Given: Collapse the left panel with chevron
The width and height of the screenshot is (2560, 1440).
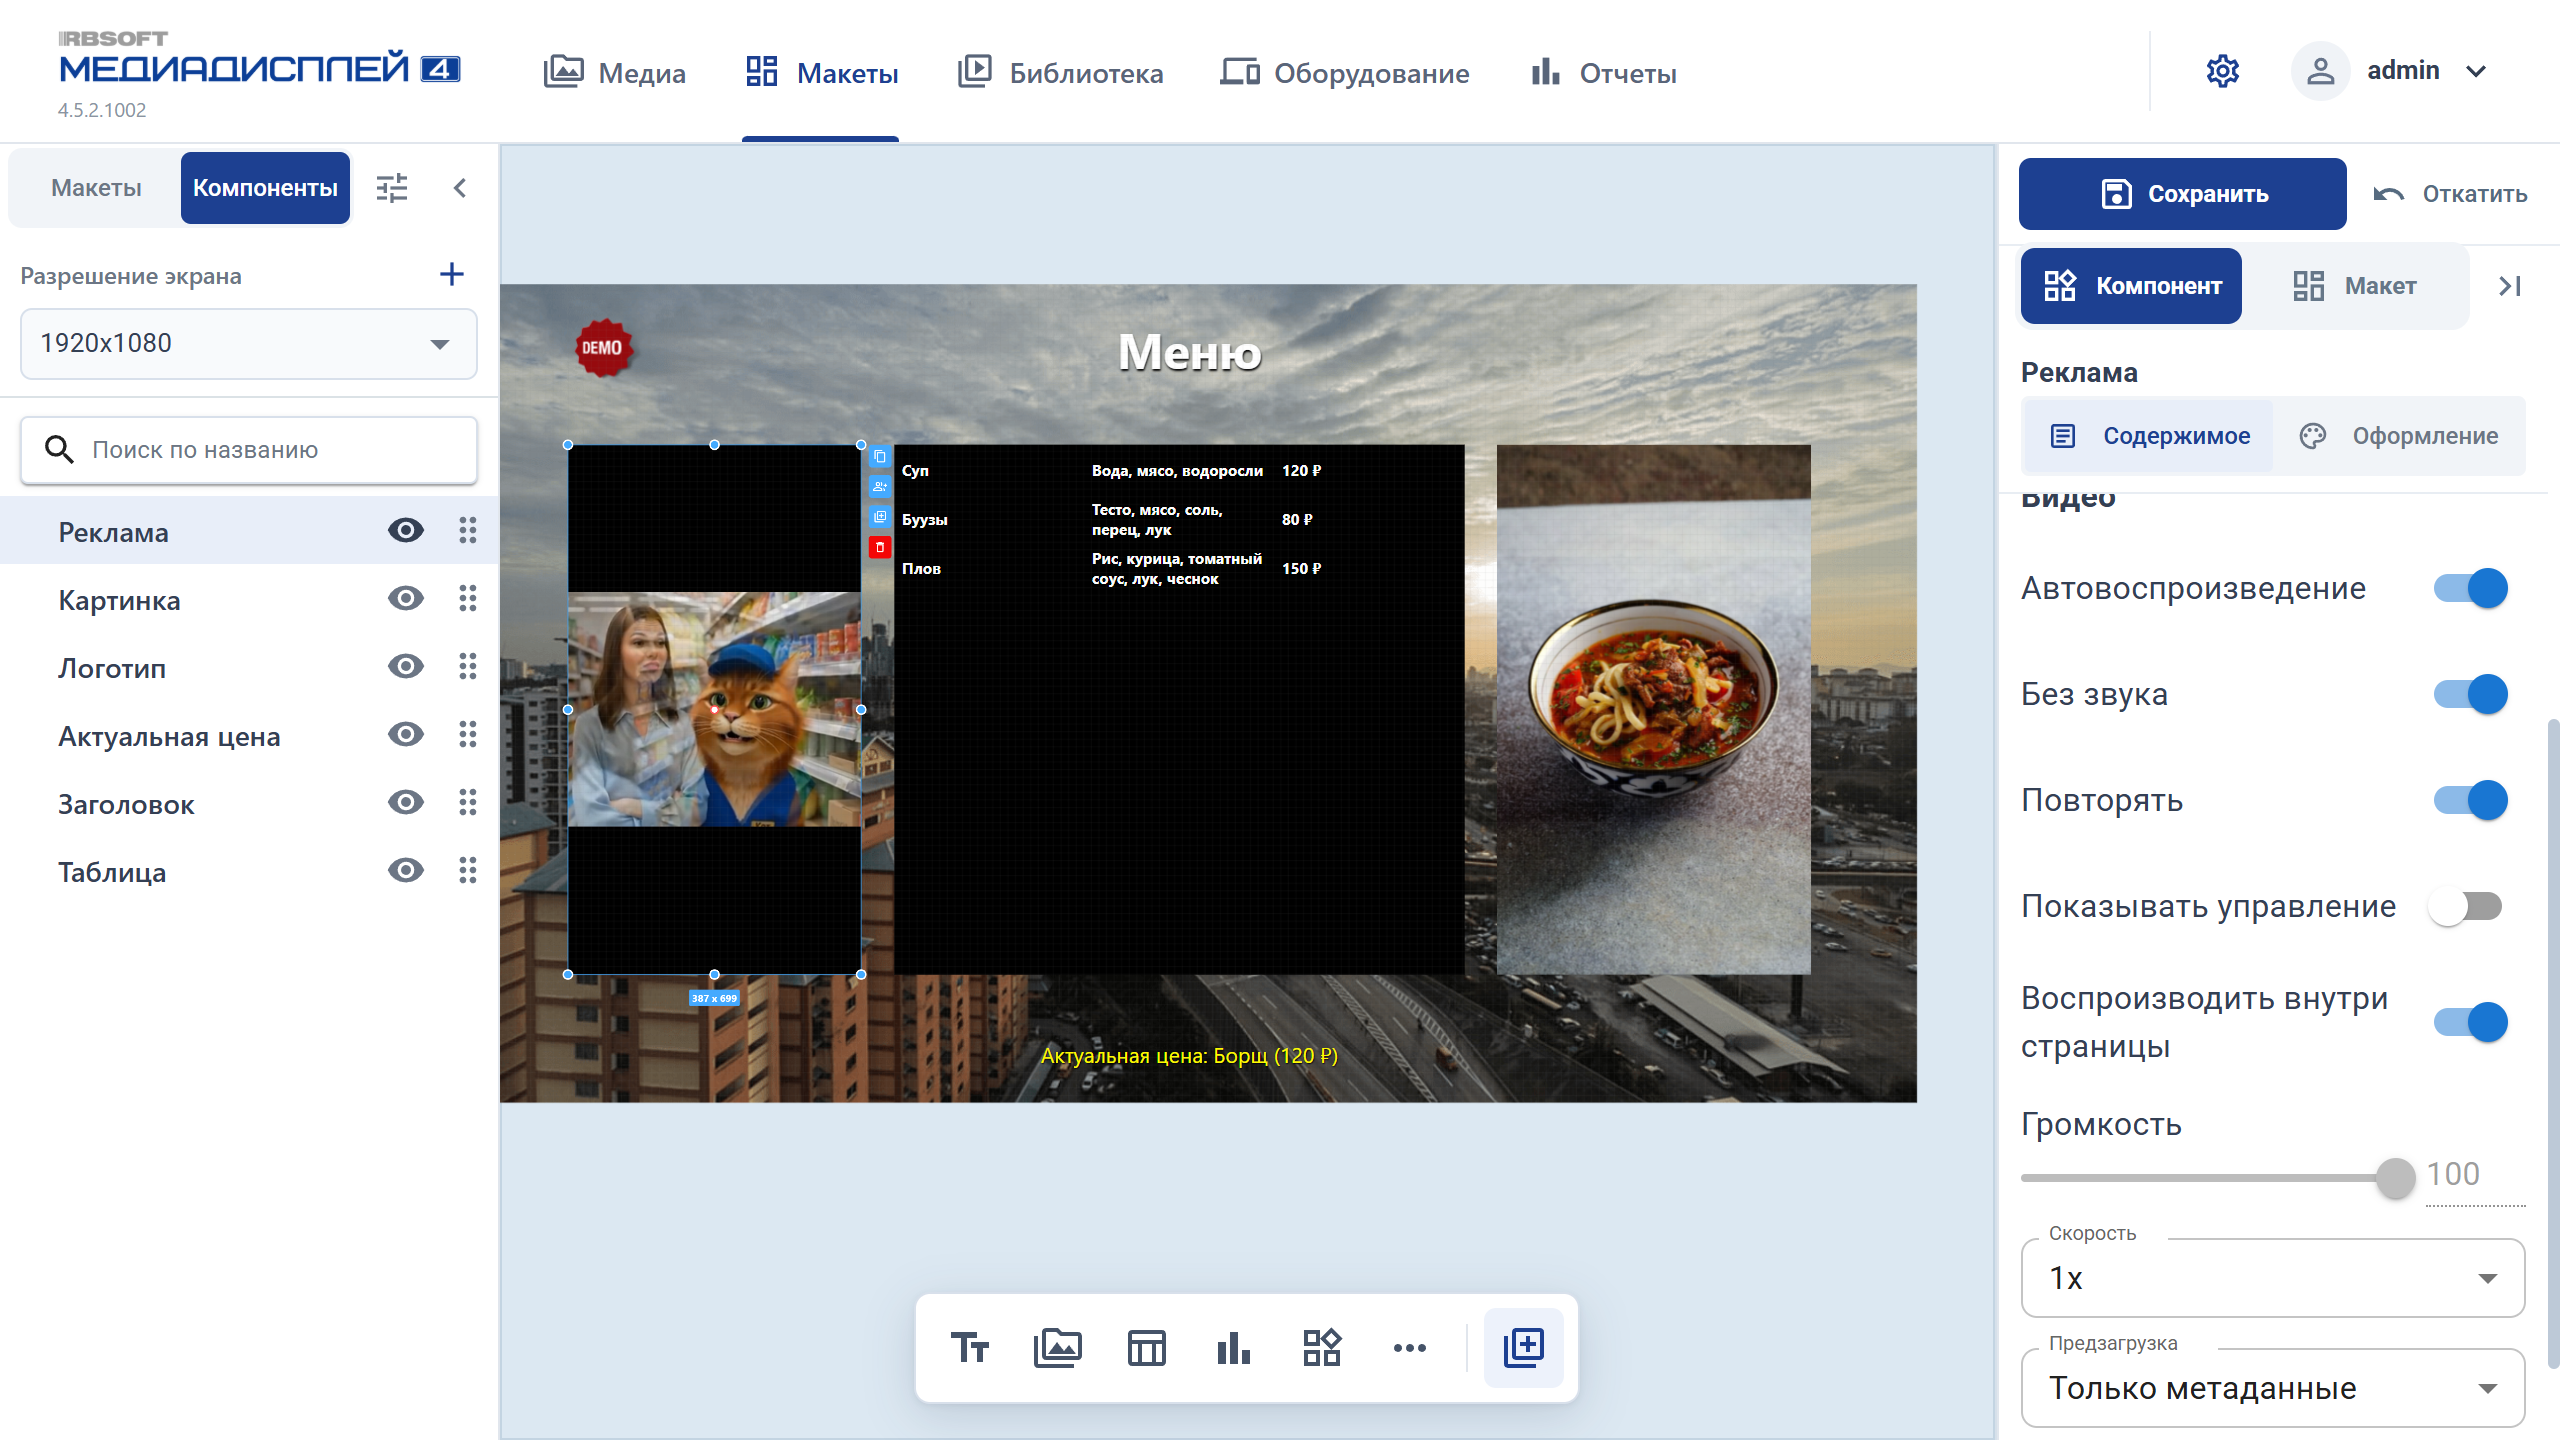Looking at the screenshot, I should pos(460,188).
